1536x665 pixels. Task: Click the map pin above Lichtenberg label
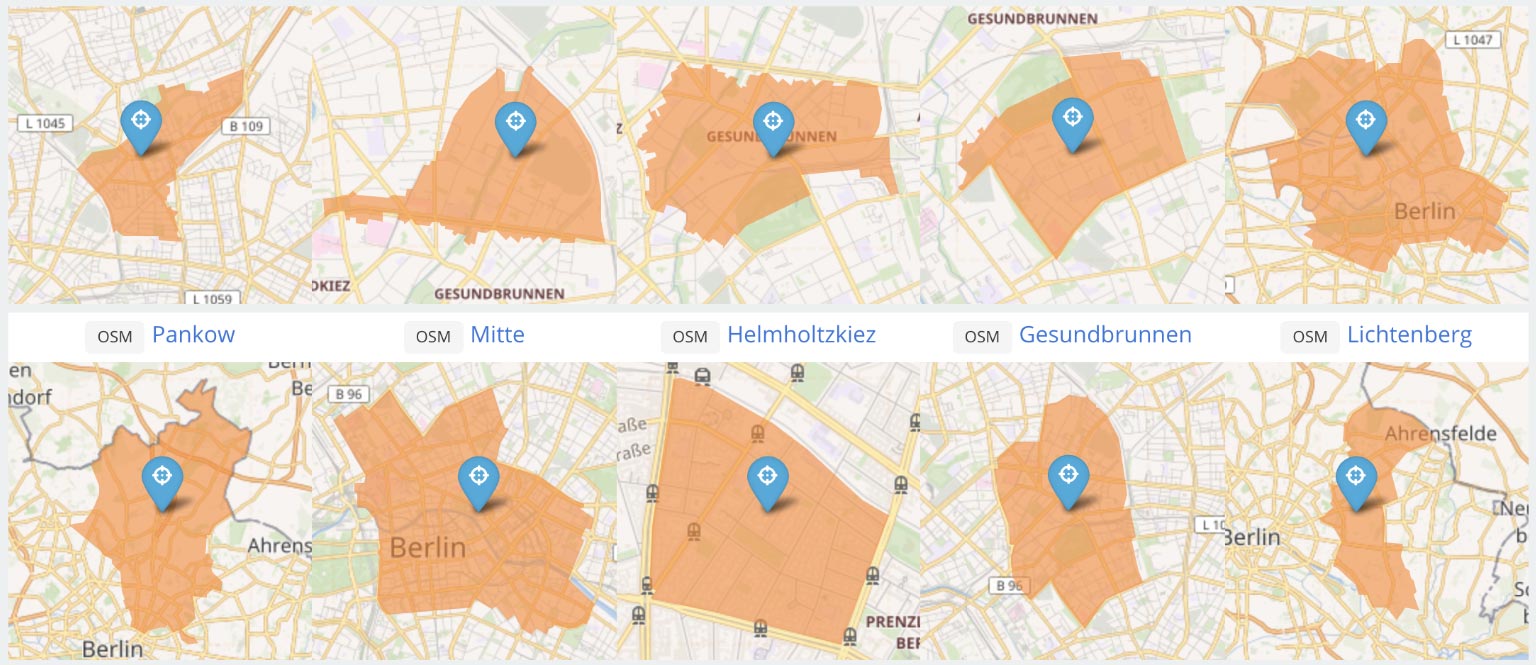pos(1365,125)
